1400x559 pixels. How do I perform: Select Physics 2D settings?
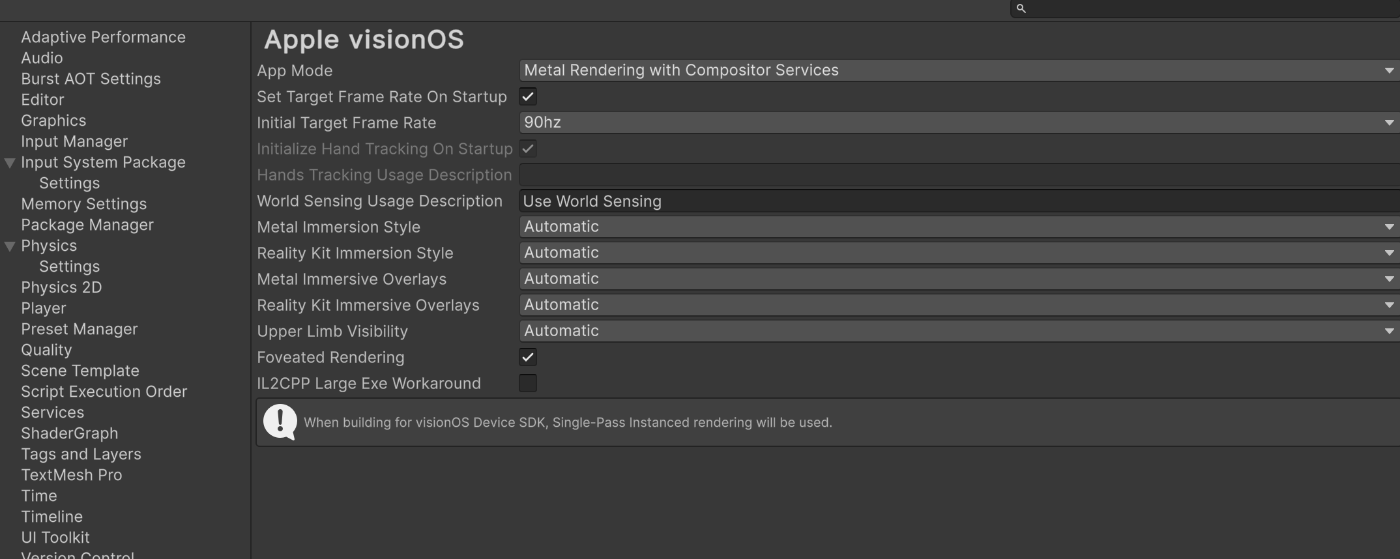click(61, 288)
